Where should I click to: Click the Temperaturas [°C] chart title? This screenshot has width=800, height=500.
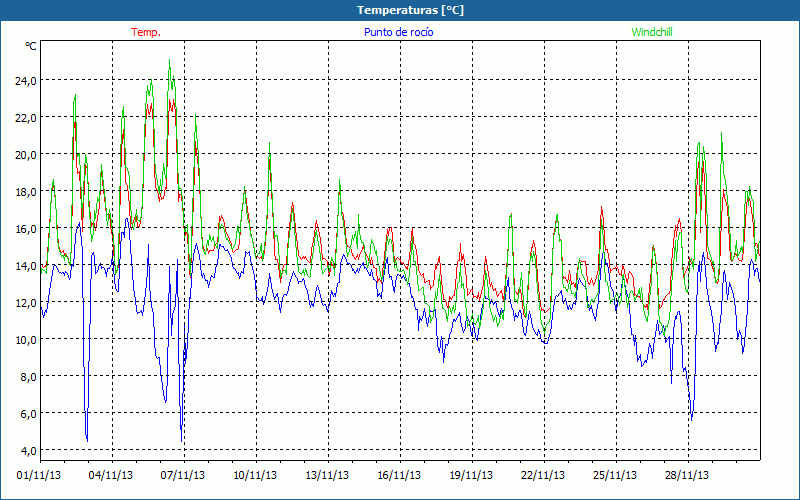point(410,10)
